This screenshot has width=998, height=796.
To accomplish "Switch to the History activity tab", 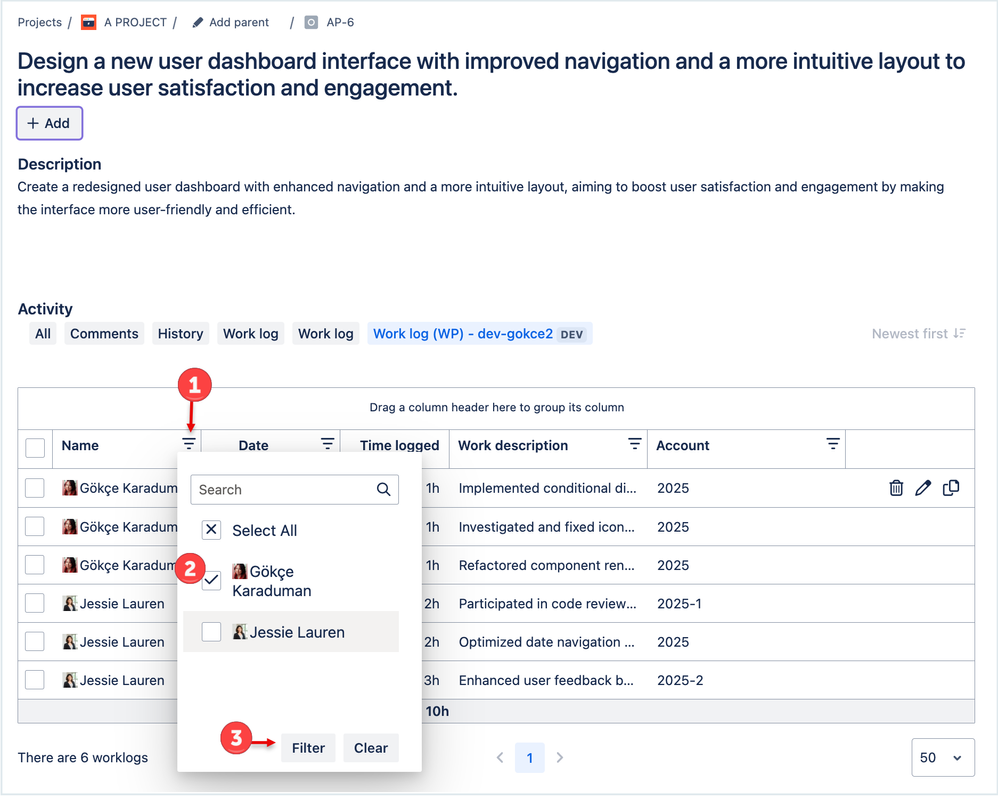I will coord(180,333).
